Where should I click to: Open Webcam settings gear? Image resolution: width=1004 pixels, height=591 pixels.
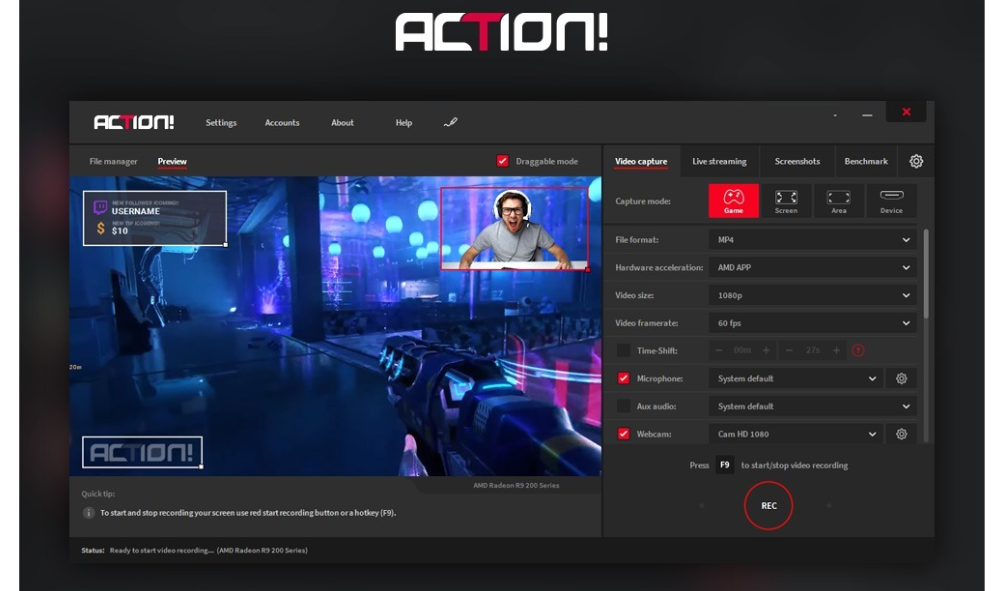901,434
